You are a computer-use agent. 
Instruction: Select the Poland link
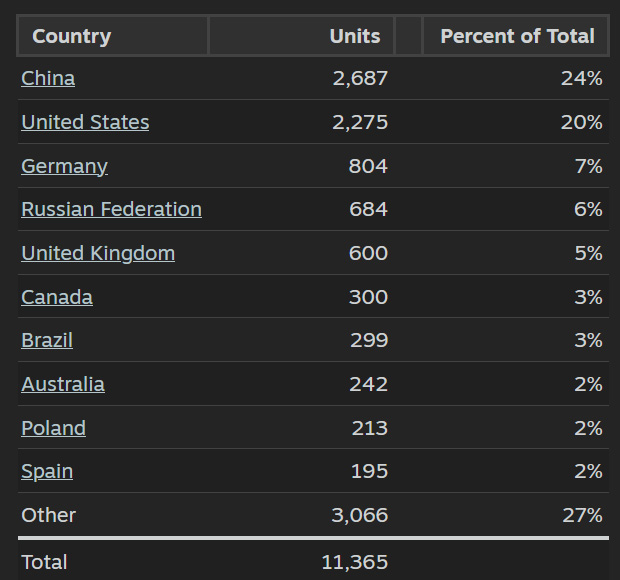(53, 428)
